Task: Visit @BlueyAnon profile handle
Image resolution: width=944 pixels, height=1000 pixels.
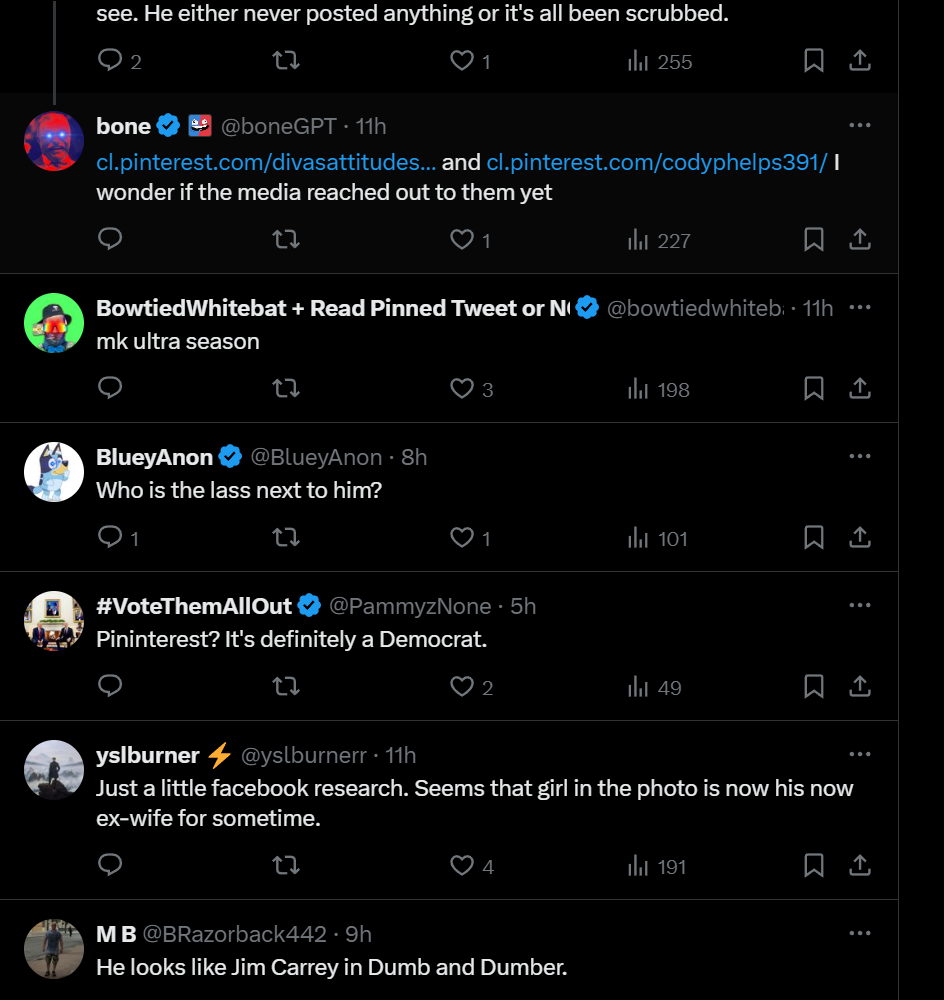Action: pos(316,457)
